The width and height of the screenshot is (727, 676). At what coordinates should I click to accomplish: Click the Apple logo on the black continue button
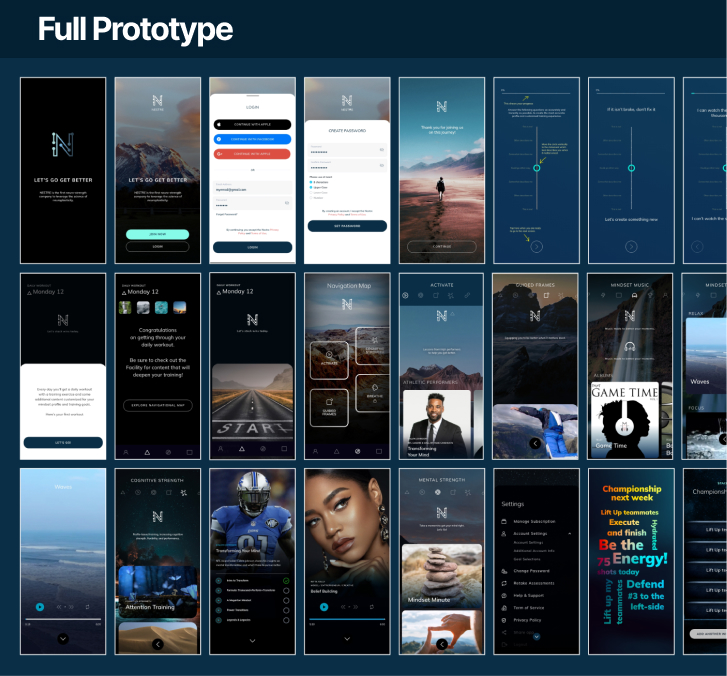tap(219, 125)
